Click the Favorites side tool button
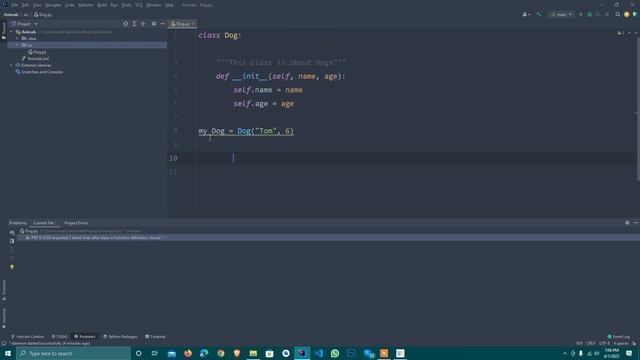 pyautogui.click(x=4, y=318)
